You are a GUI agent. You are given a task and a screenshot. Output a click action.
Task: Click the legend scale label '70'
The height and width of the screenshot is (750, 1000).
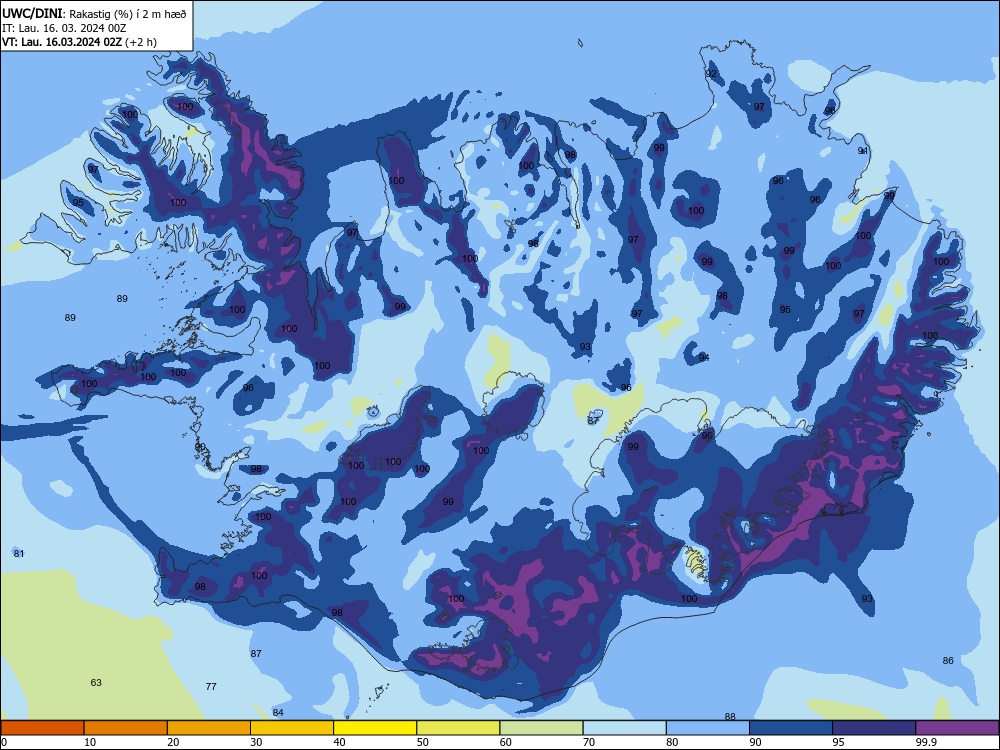click(589, 742)
